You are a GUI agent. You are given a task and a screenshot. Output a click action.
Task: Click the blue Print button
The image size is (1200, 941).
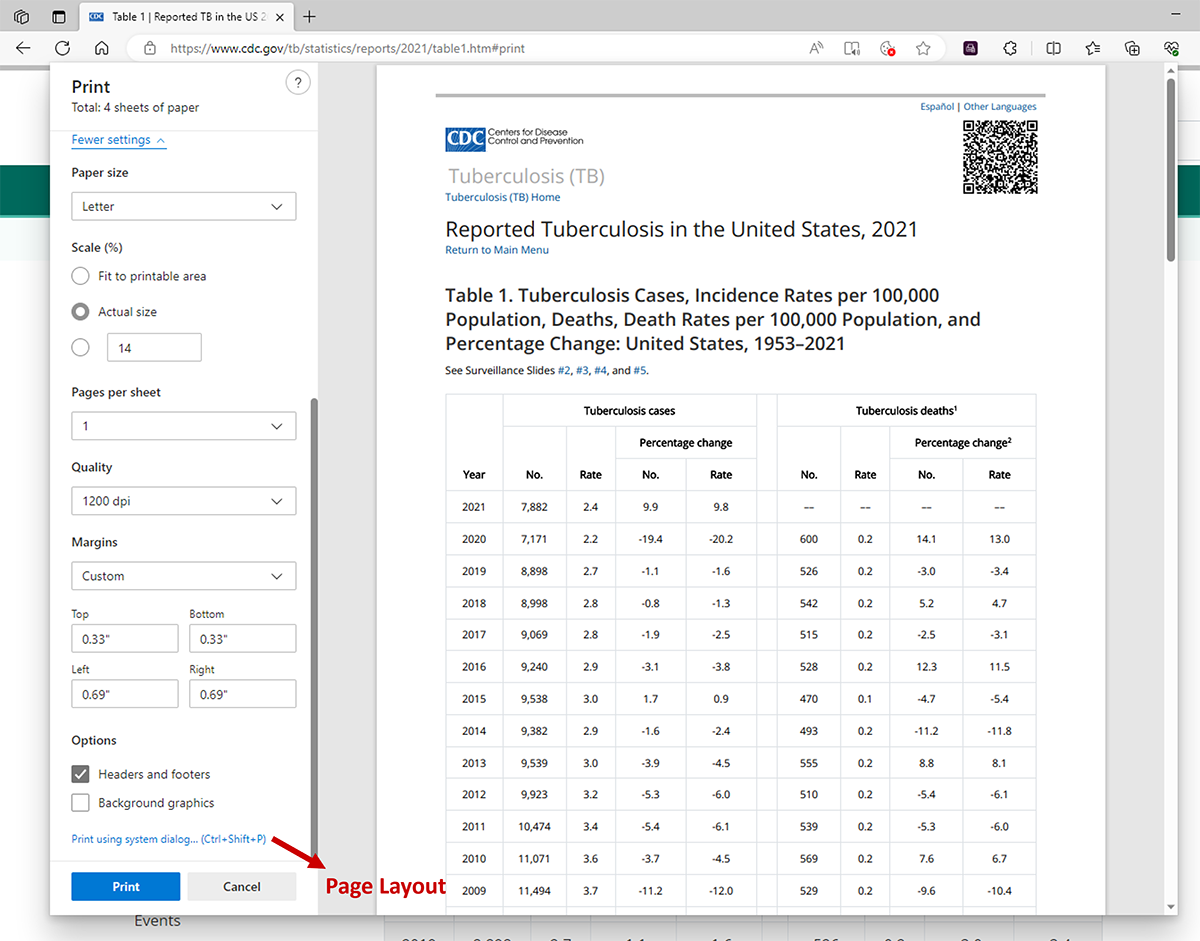tap(126, 886)
